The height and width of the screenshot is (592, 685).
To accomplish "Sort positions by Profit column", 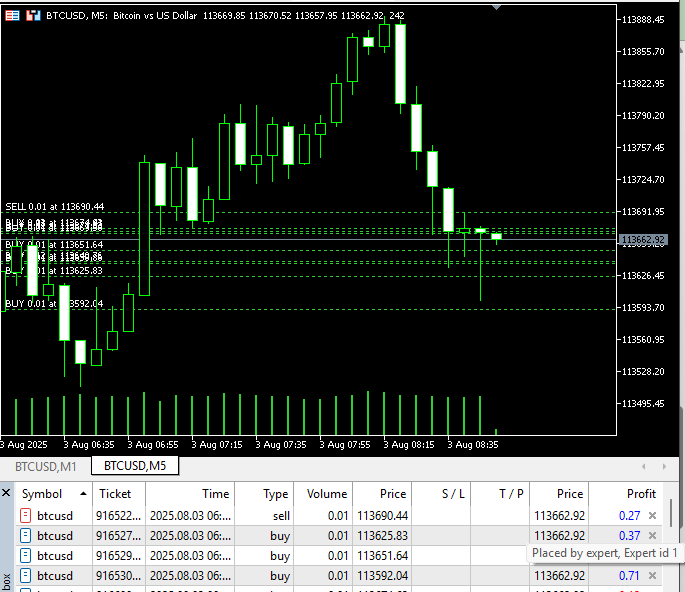I will [x=626, y=494].
